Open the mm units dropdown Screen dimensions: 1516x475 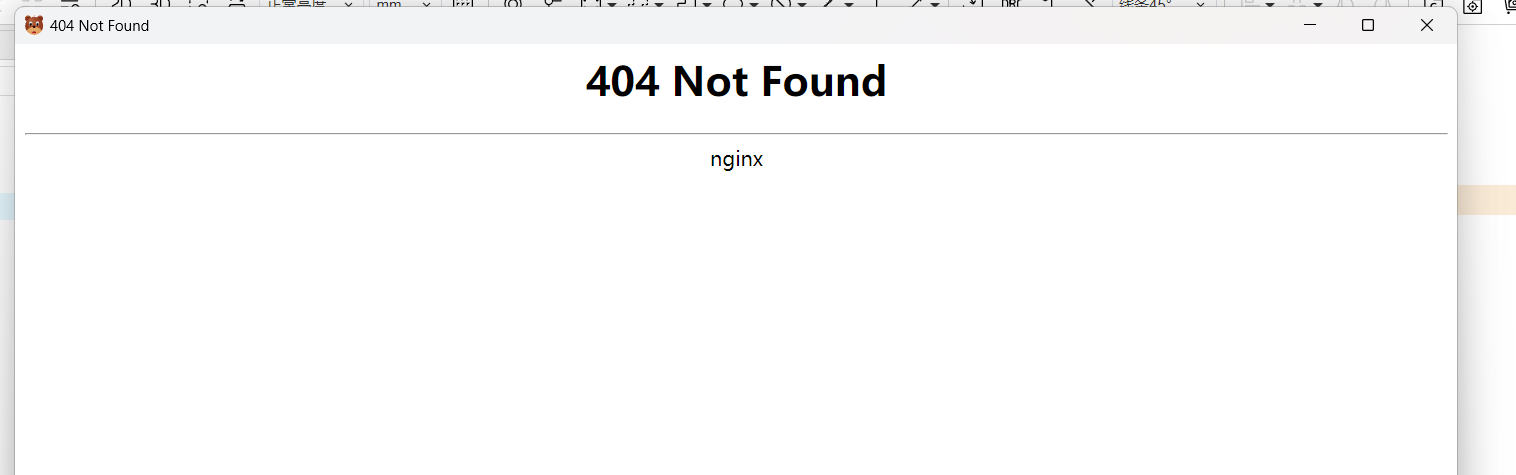pyautogui.click(x=426, y=4)
